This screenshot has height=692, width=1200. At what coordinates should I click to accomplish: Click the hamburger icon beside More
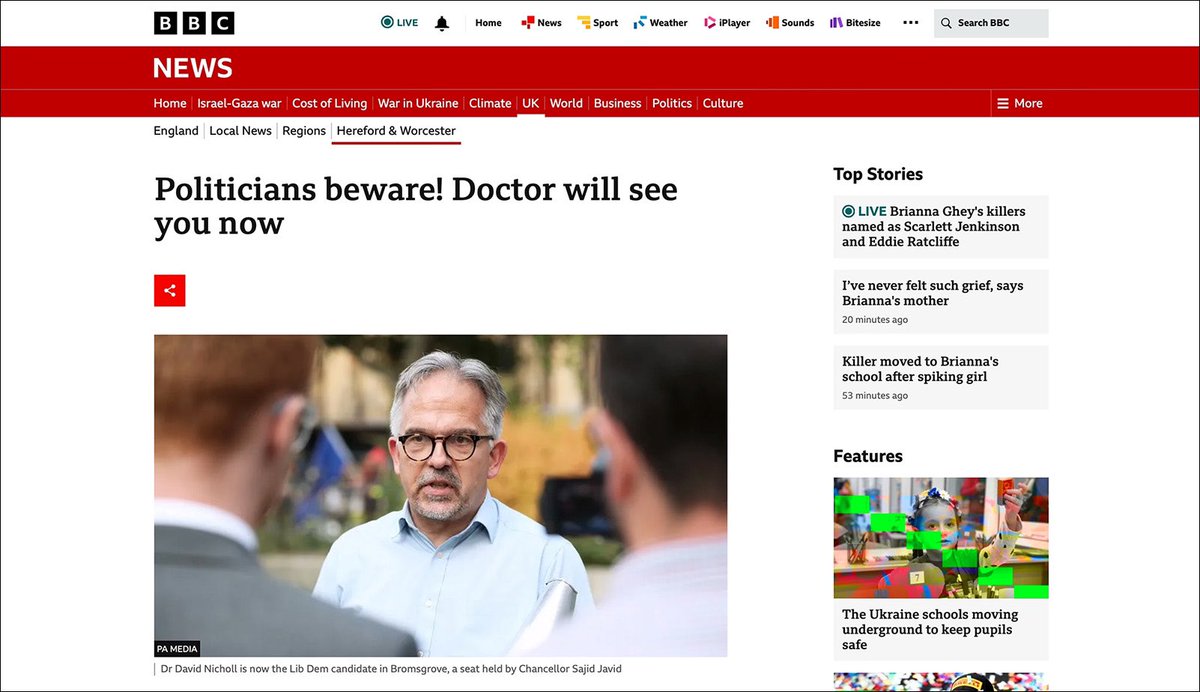(1003, 103)
